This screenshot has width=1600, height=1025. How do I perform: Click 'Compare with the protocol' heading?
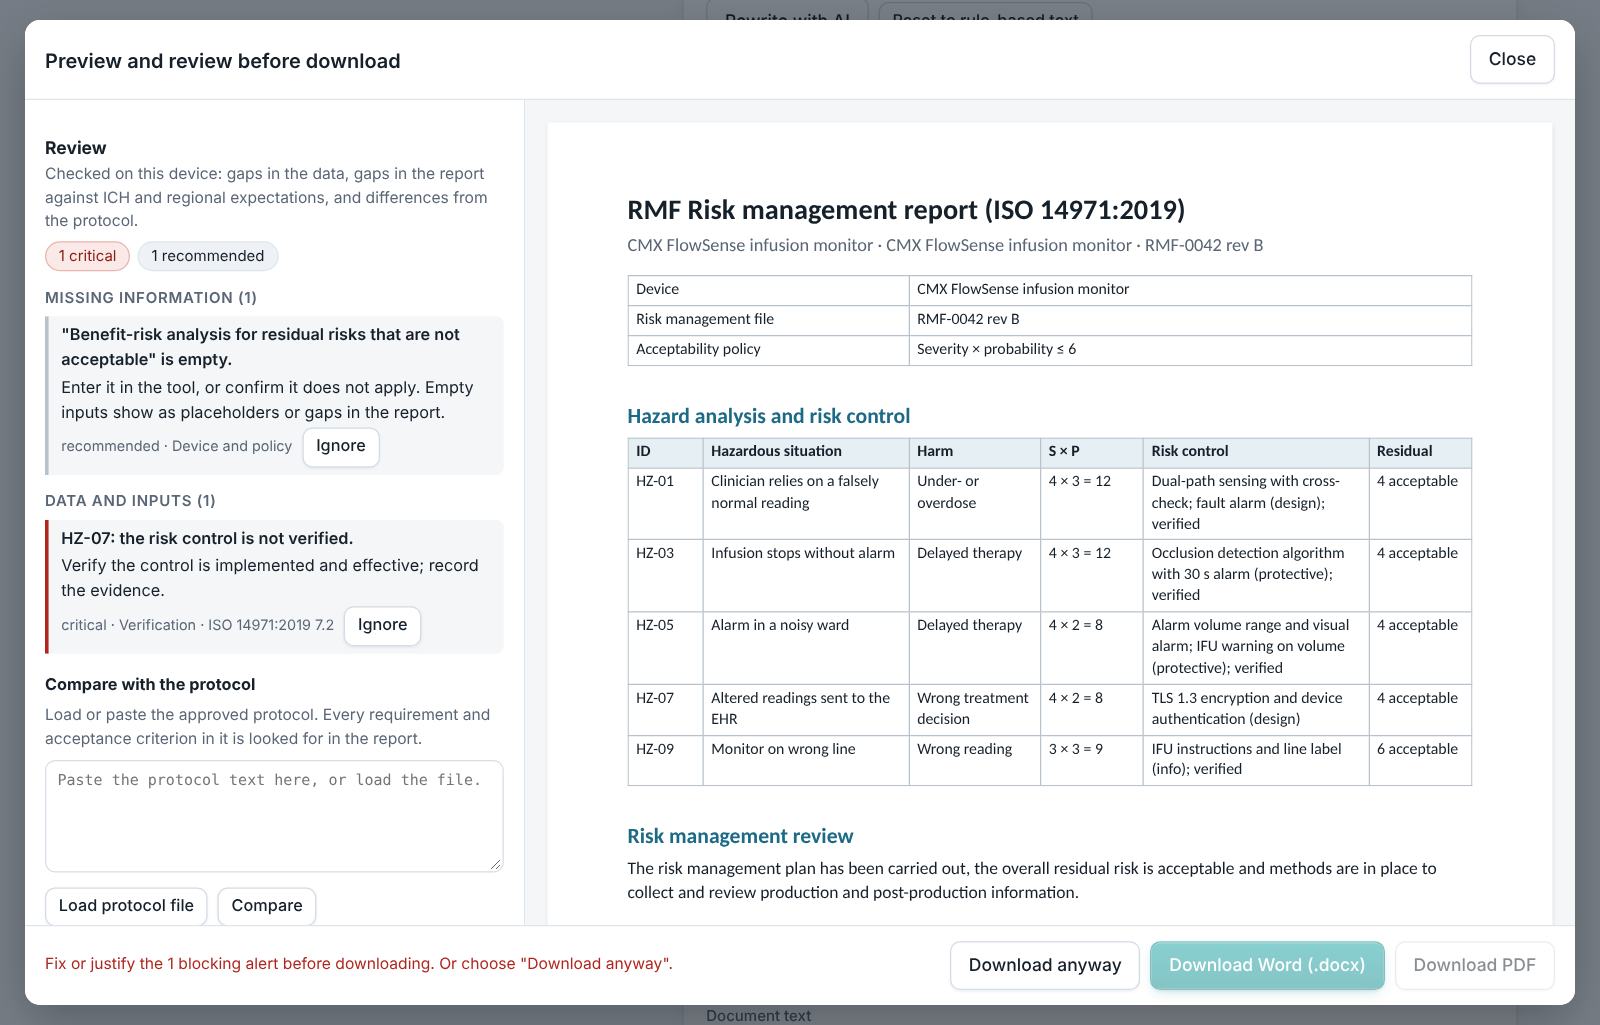150,685
